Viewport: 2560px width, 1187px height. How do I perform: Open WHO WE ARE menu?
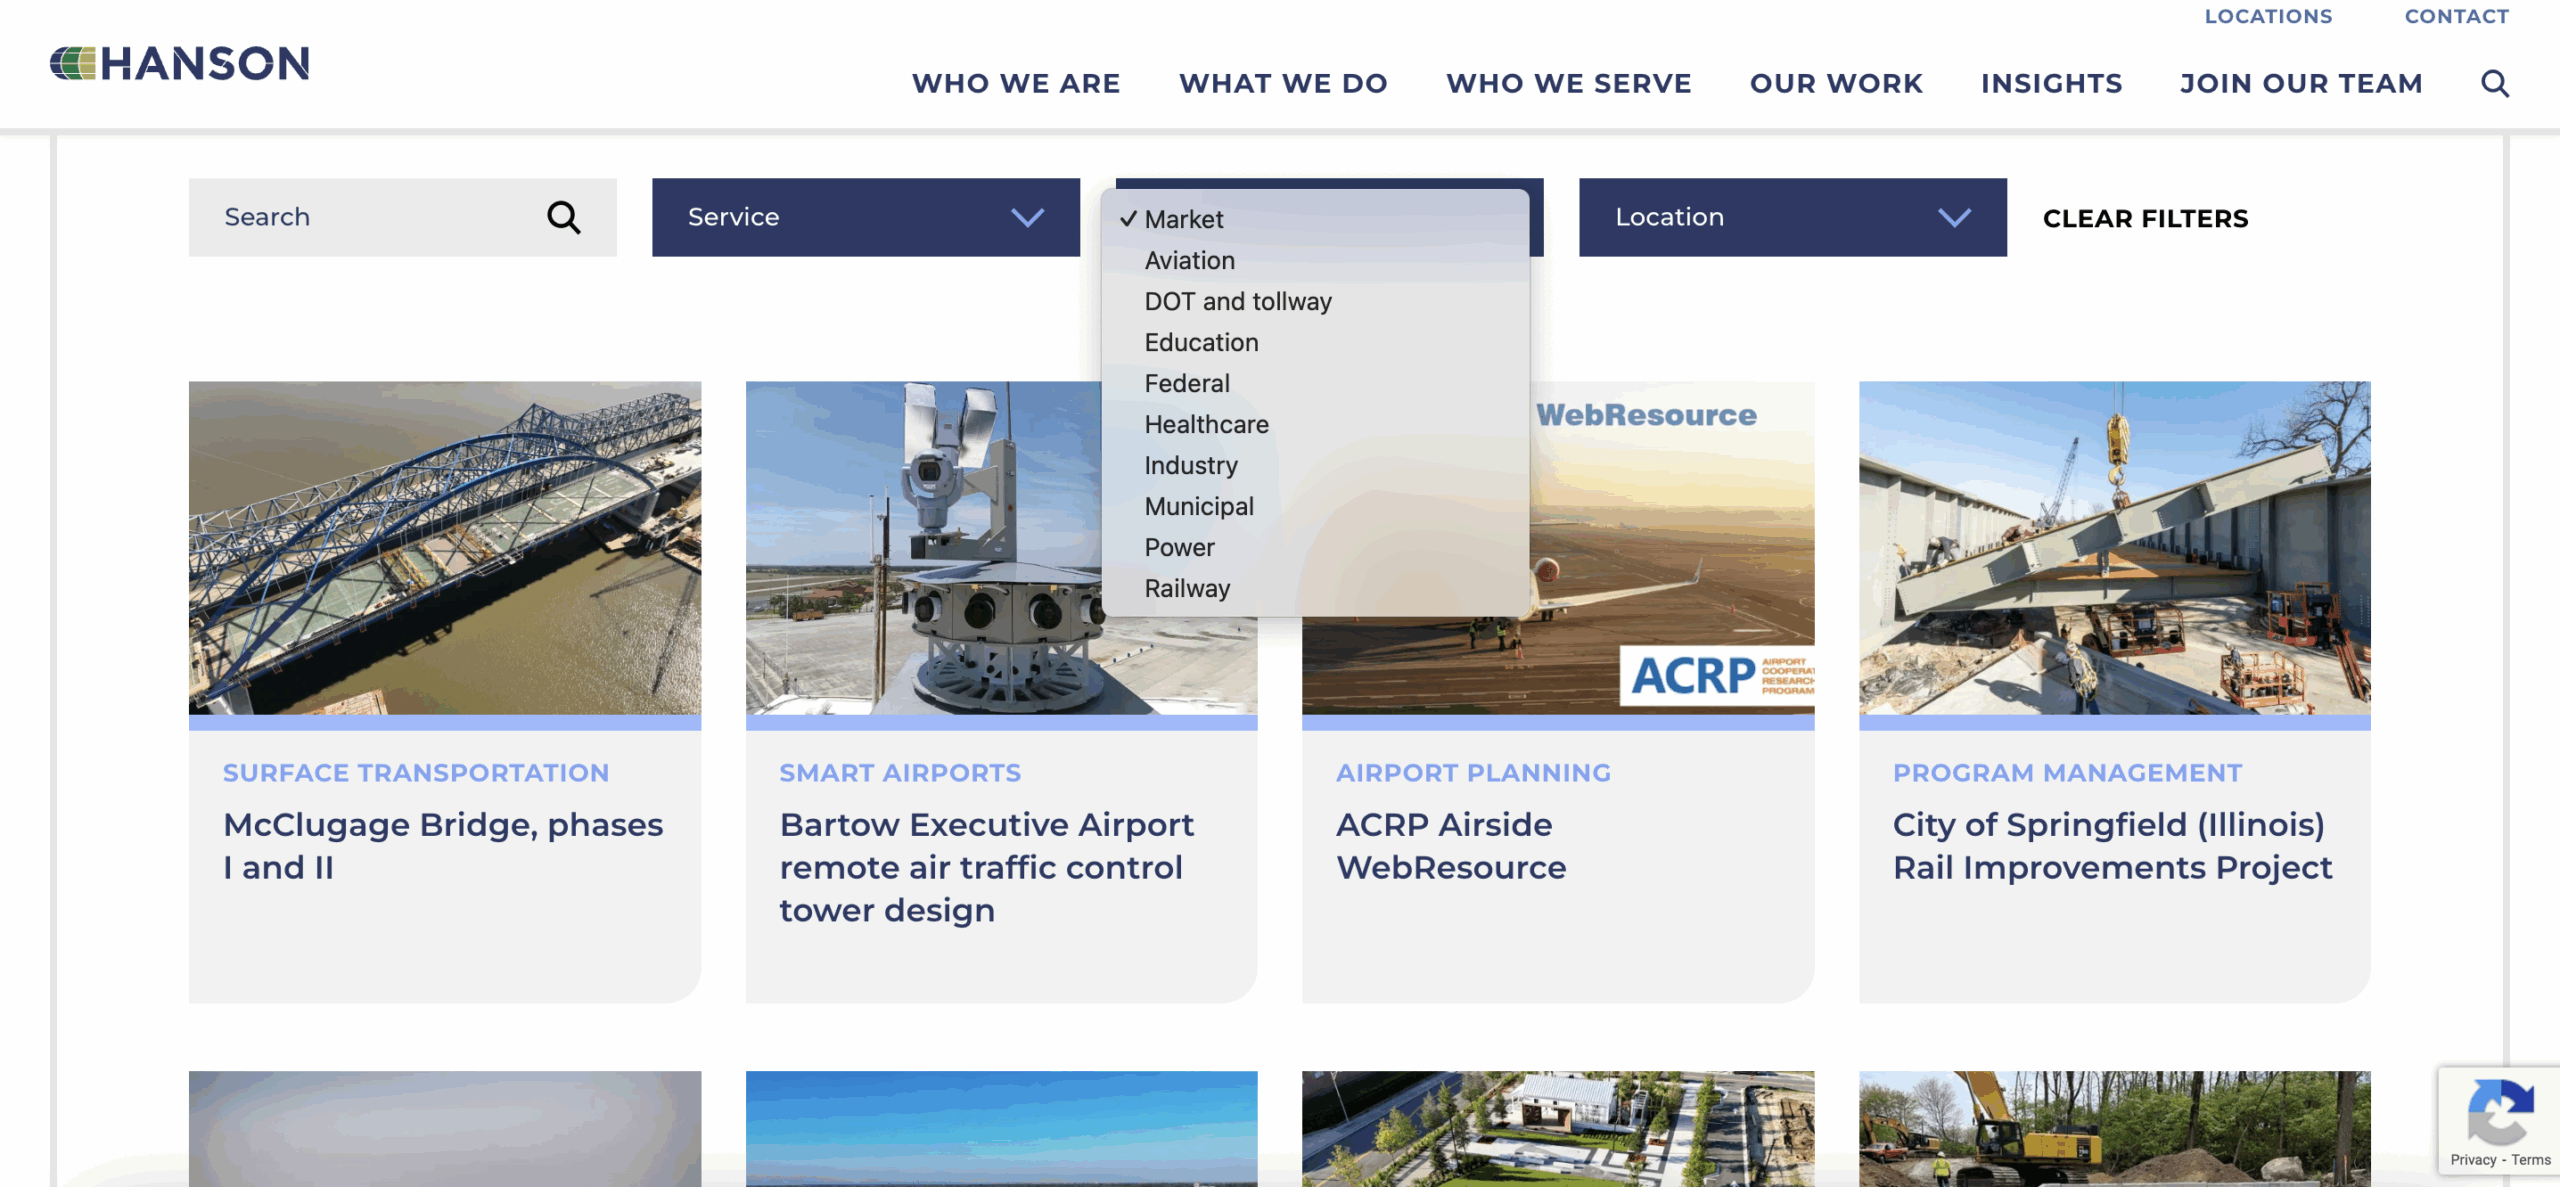point(1016,83)
